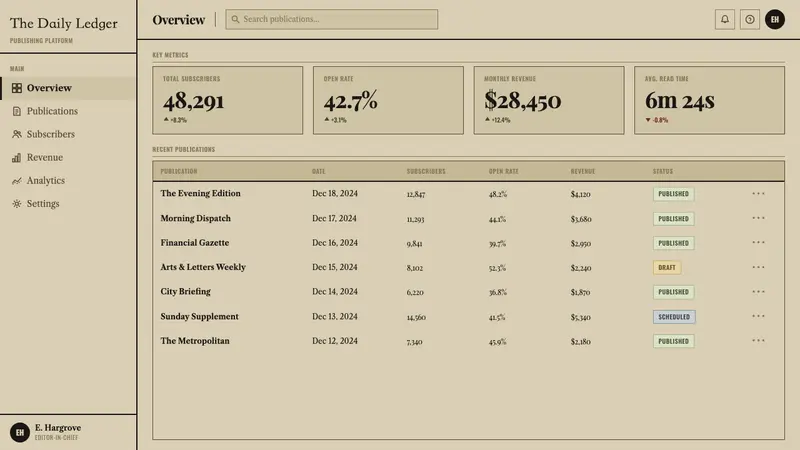Select the 52.3% open rate cell

(x=497, y=268)
